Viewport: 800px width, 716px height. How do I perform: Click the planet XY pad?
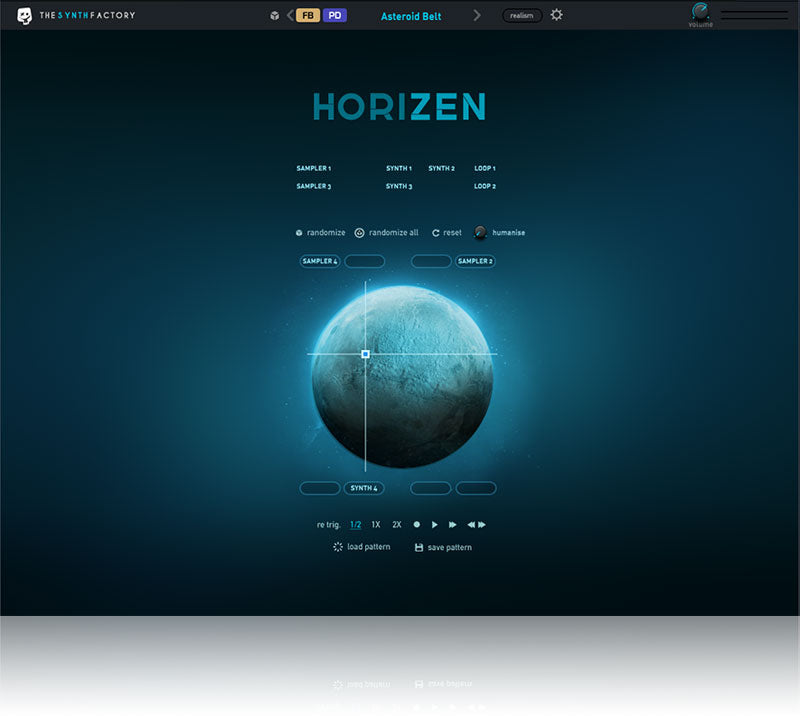(x=402, y=376)
